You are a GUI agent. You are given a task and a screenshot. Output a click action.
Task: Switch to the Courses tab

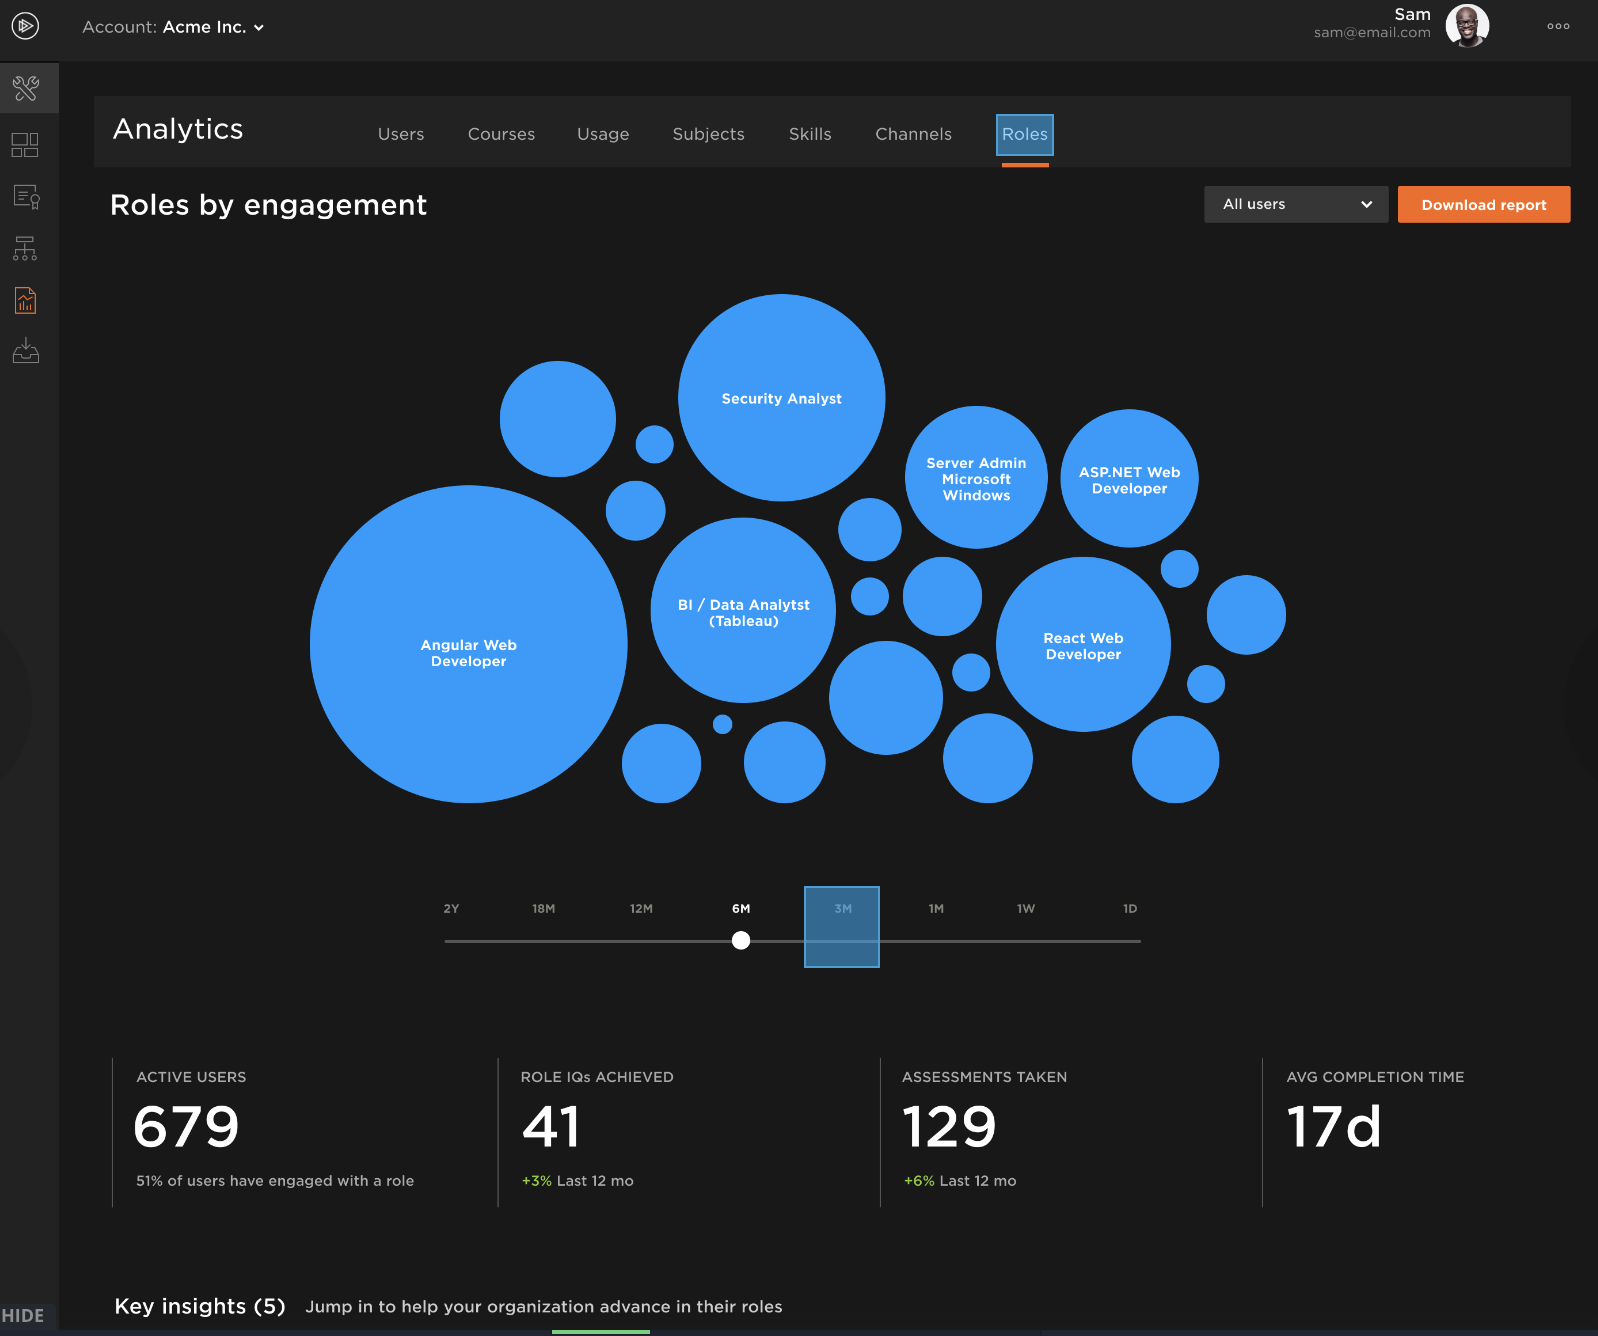(501, 134)
